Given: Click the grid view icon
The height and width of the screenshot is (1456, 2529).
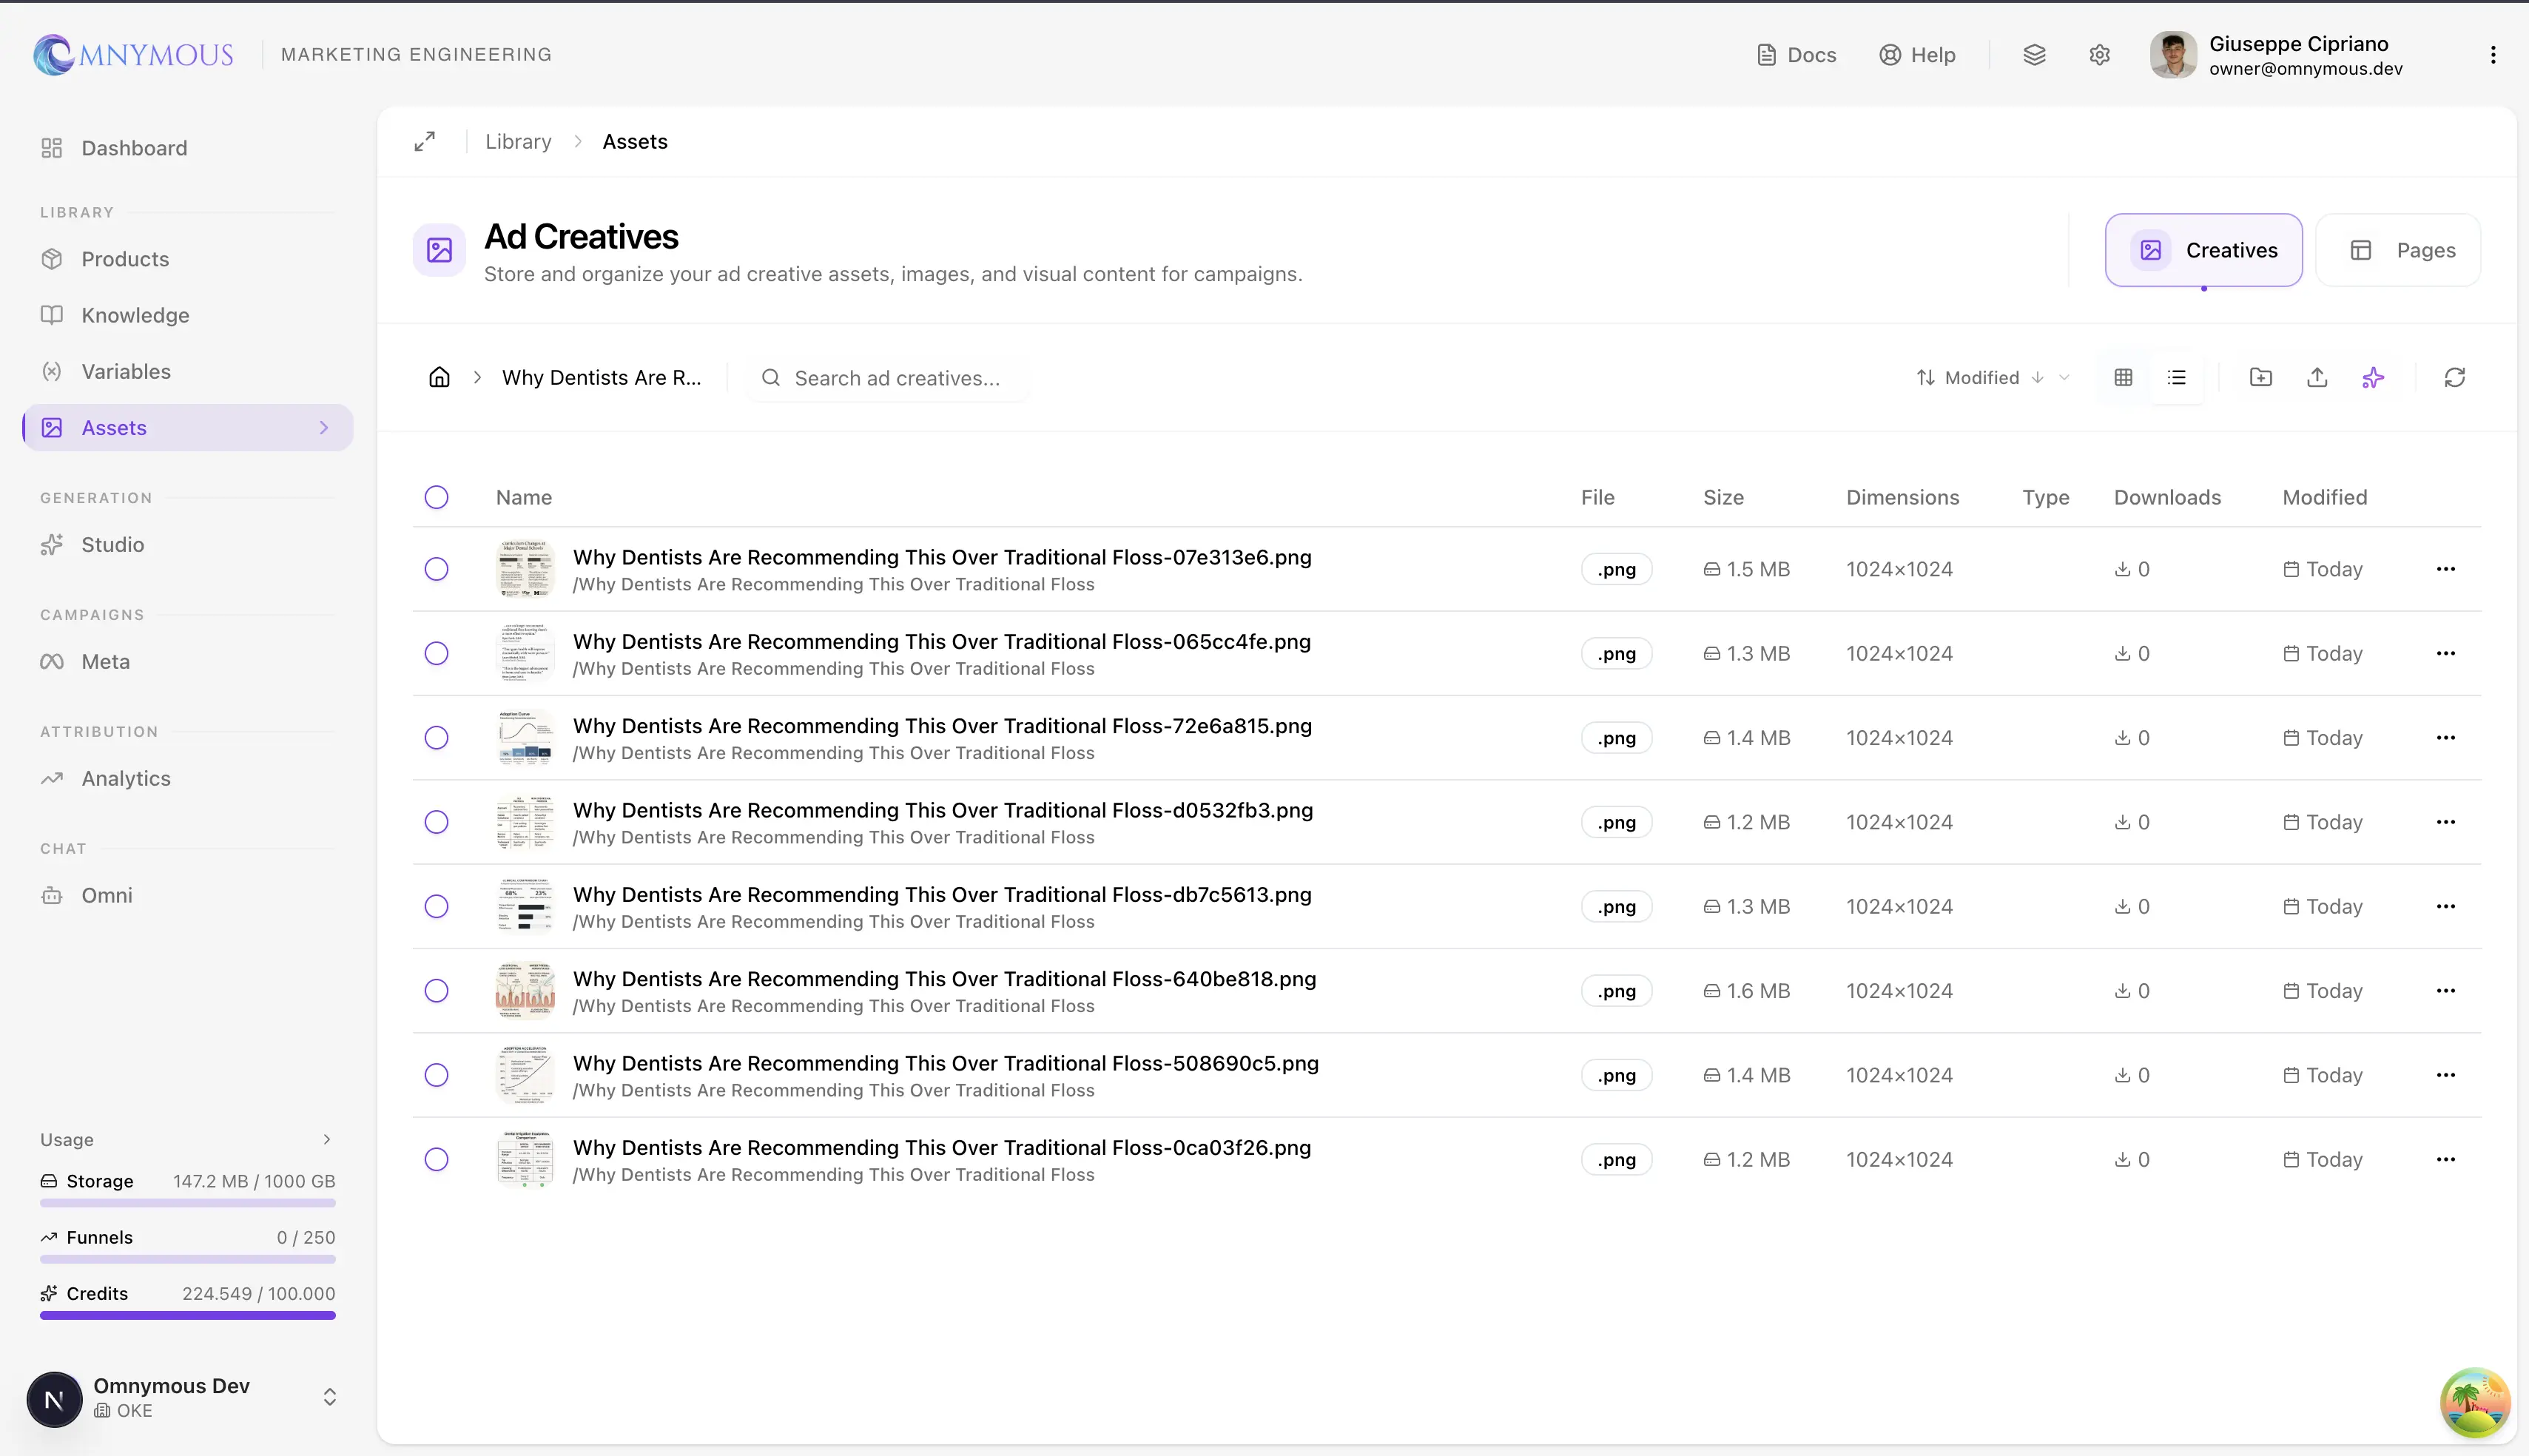Looking at the screenshot, I should (2123, 377).
